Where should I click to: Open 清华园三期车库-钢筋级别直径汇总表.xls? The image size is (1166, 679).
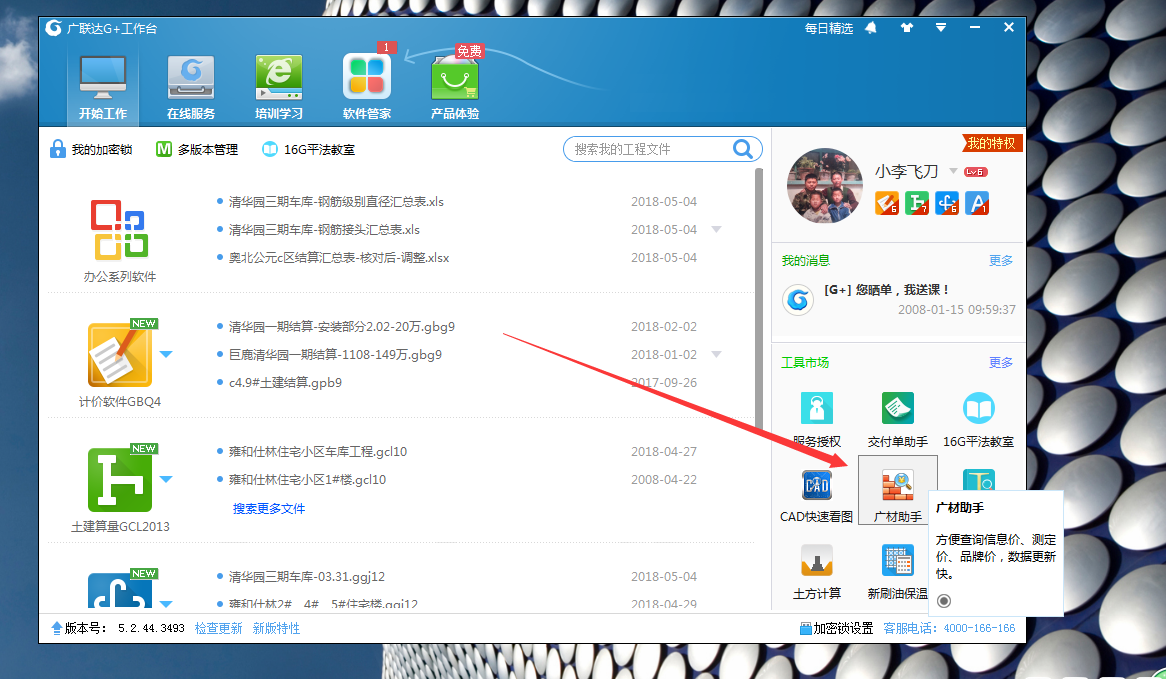[x=336, y=202]
